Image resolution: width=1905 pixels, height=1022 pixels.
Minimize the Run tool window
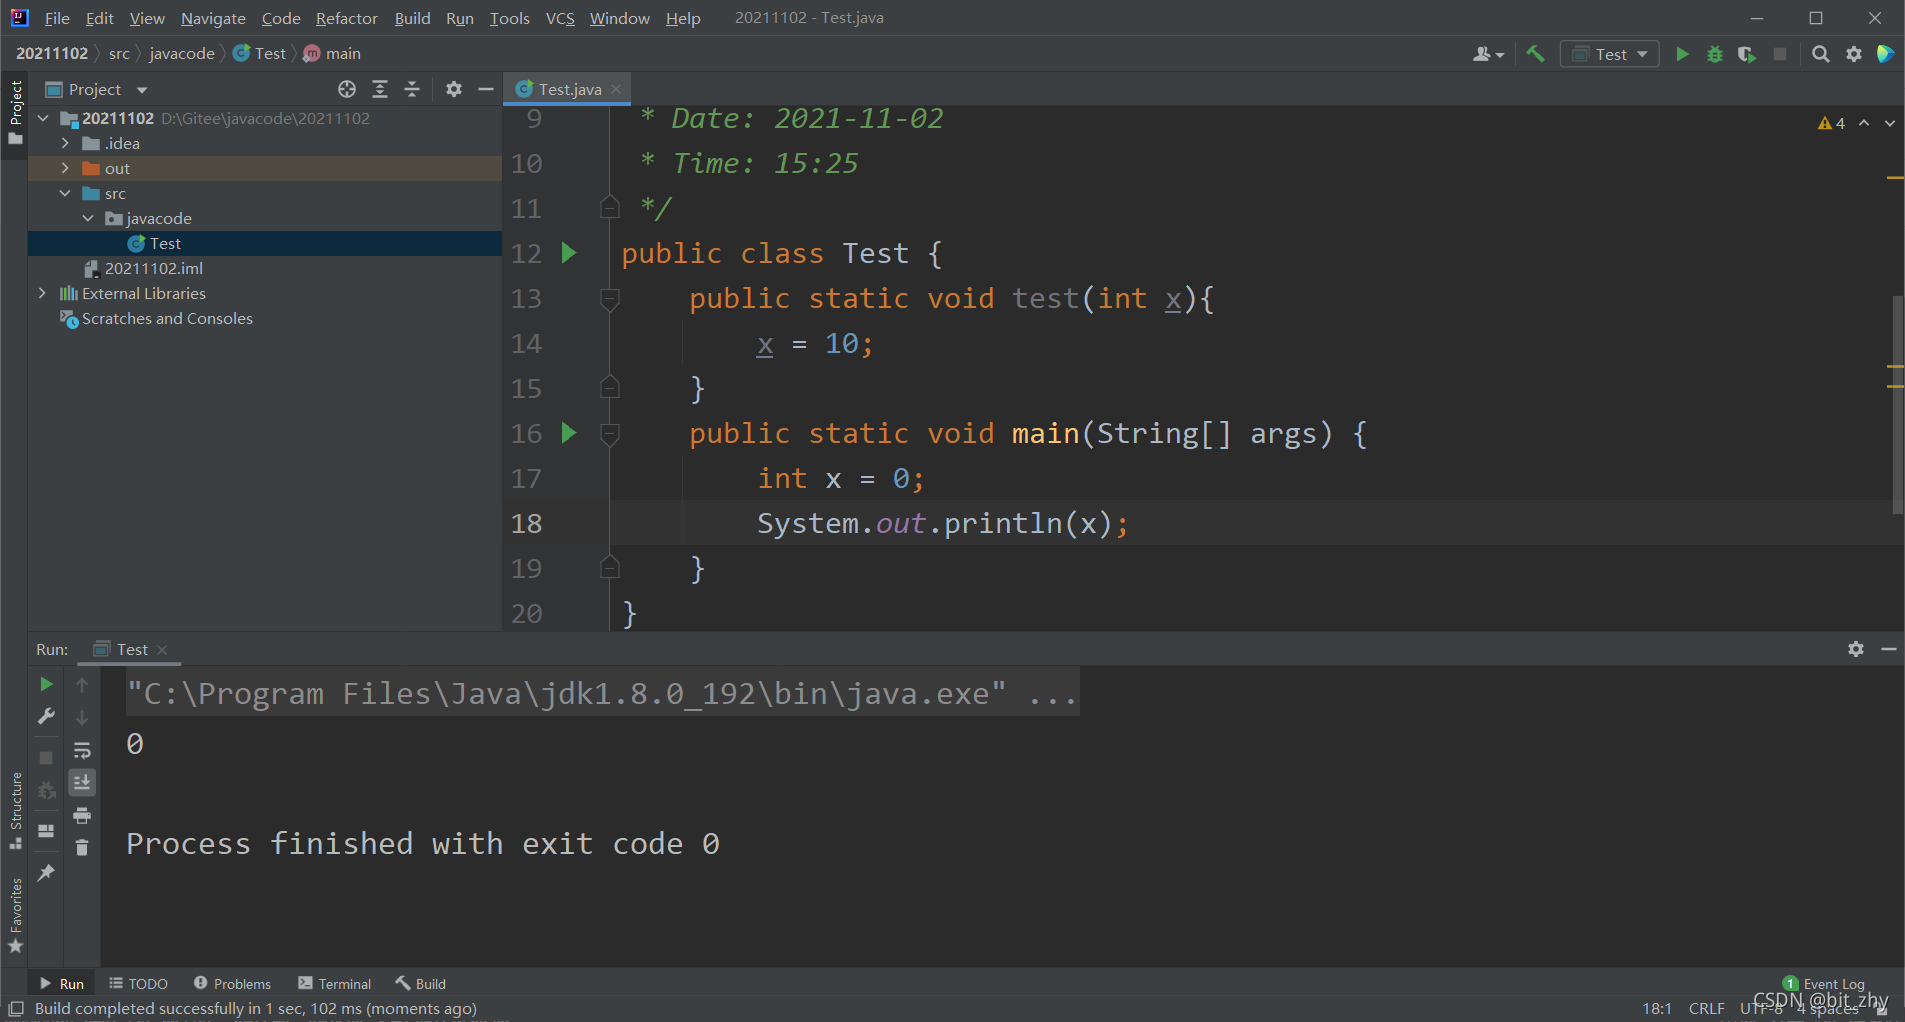click(x=1889, y=649)
